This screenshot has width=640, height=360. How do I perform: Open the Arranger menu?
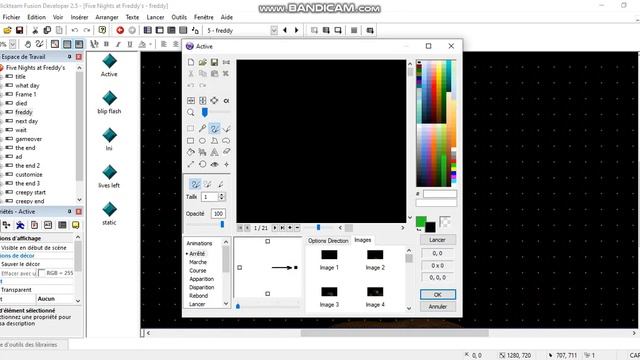coord(107,17)
